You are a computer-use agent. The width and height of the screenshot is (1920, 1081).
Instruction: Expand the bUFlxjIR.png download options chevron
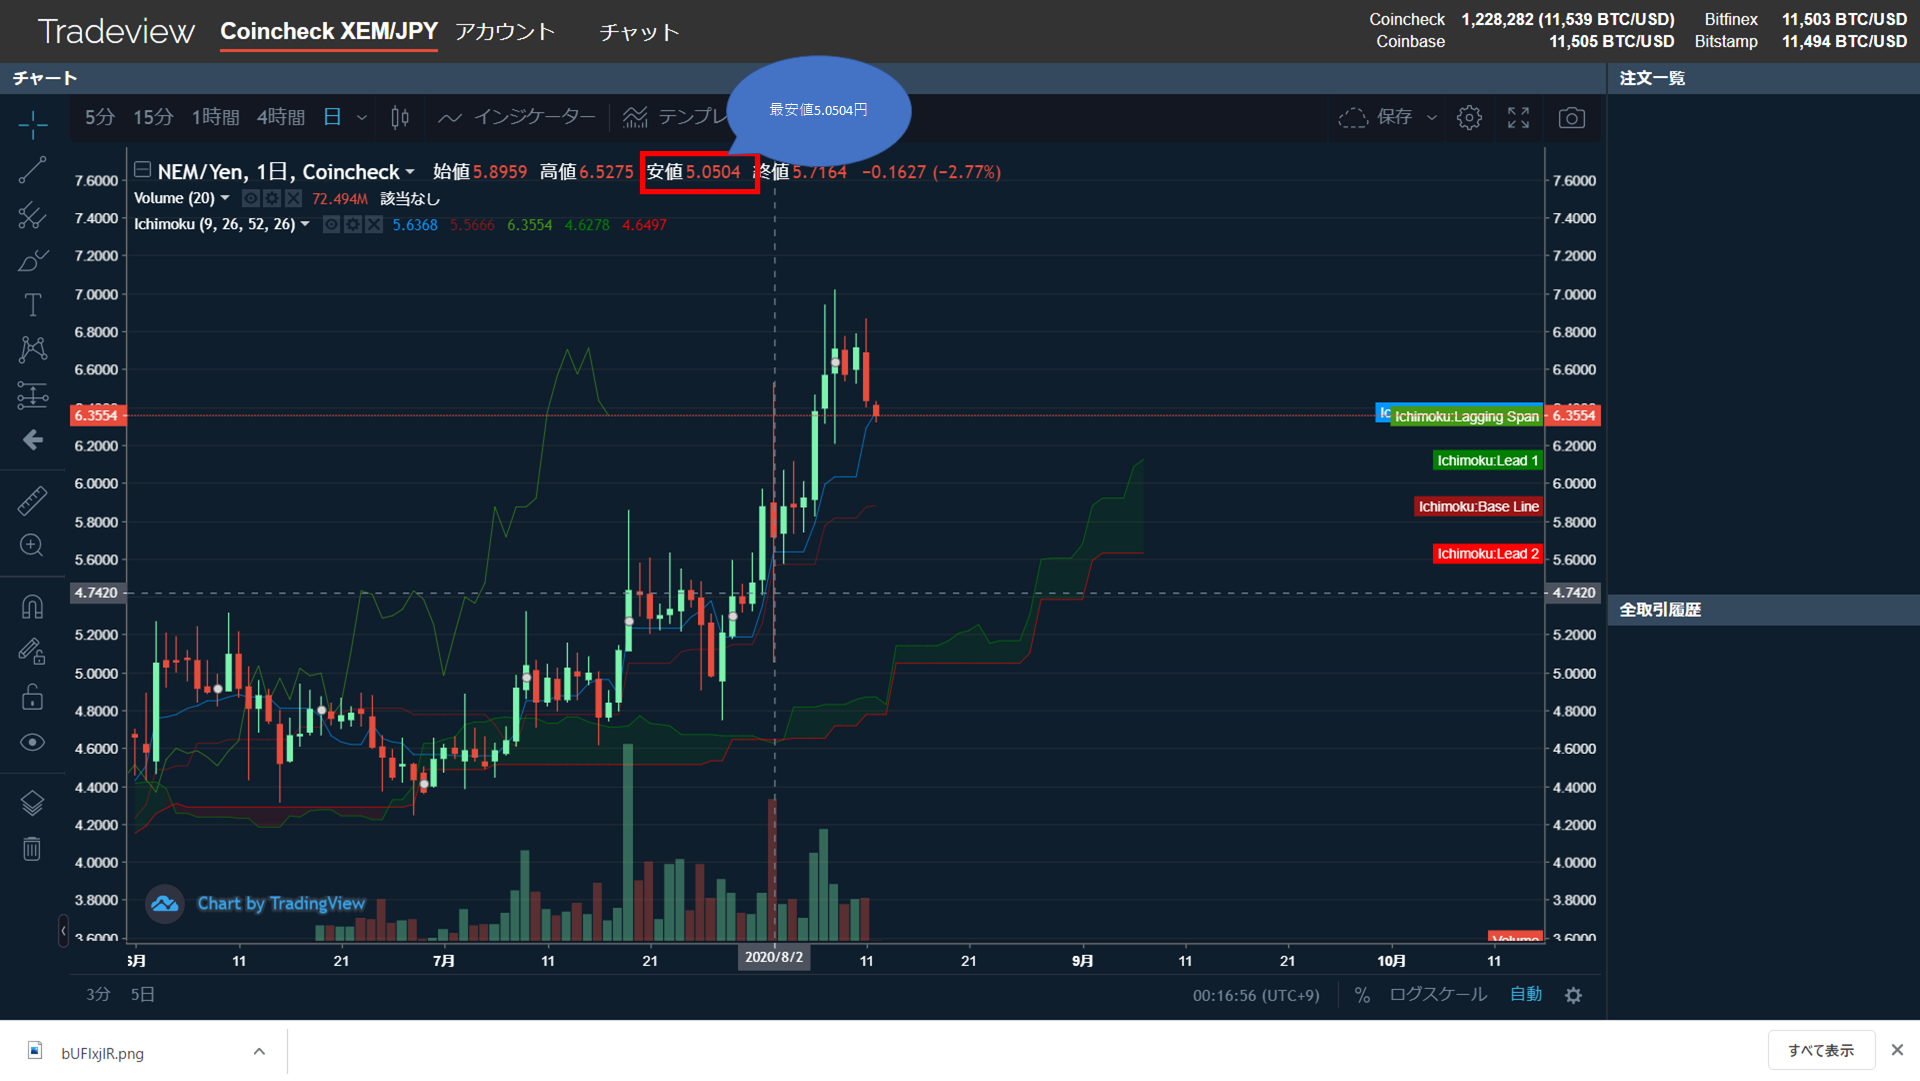[x=259, y=1052]
